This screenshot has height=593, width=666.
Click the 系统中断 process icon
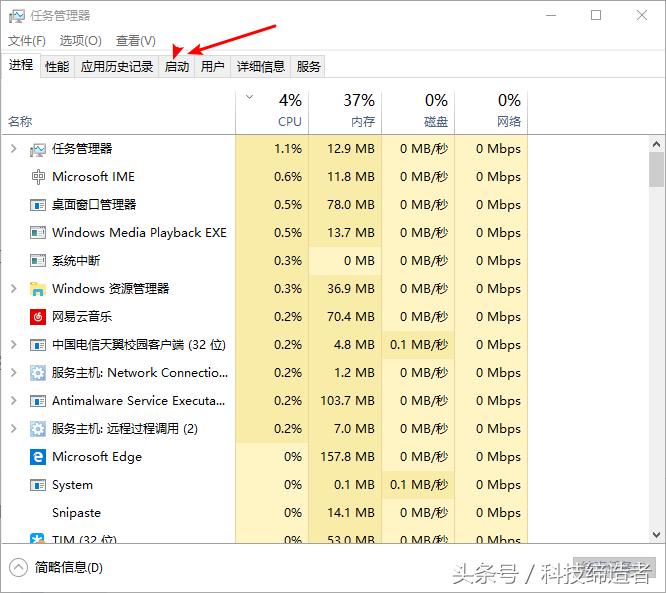point(38,260)
